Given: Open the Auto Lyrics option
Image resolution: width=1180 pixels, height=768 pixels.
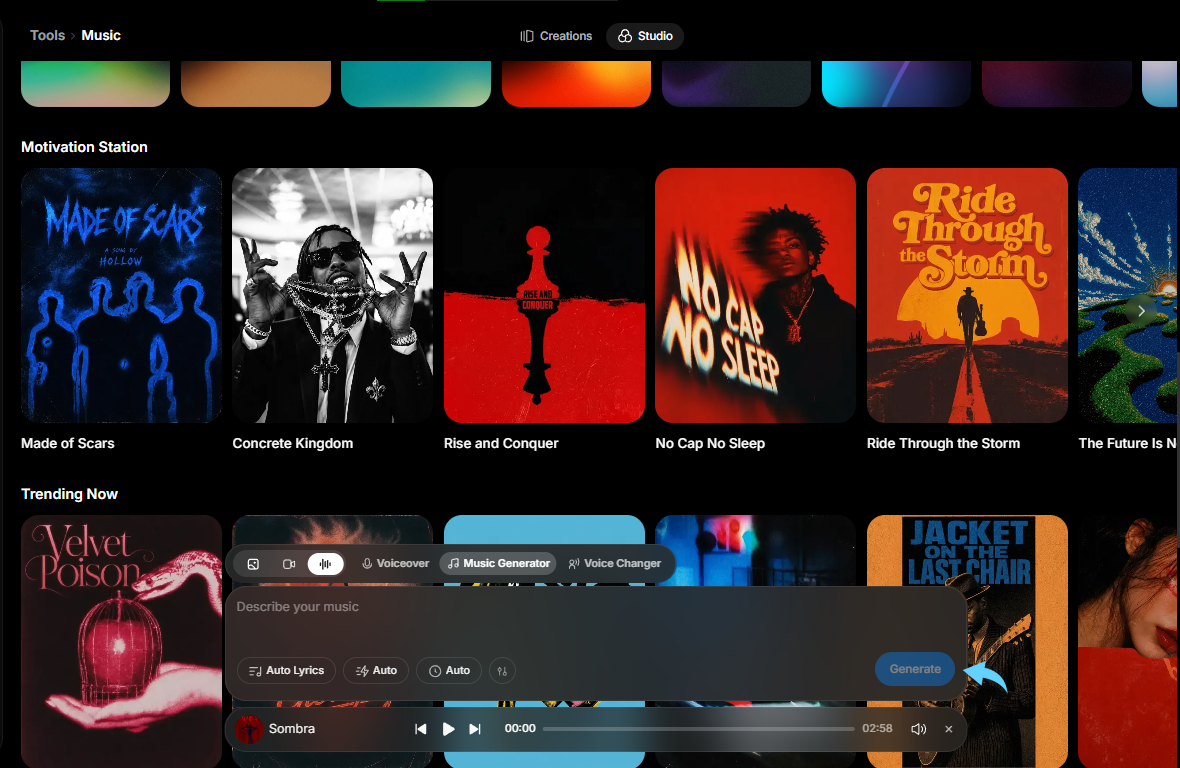Looking at the screenshot, I should pyautogui.click(x=286, y=670).
